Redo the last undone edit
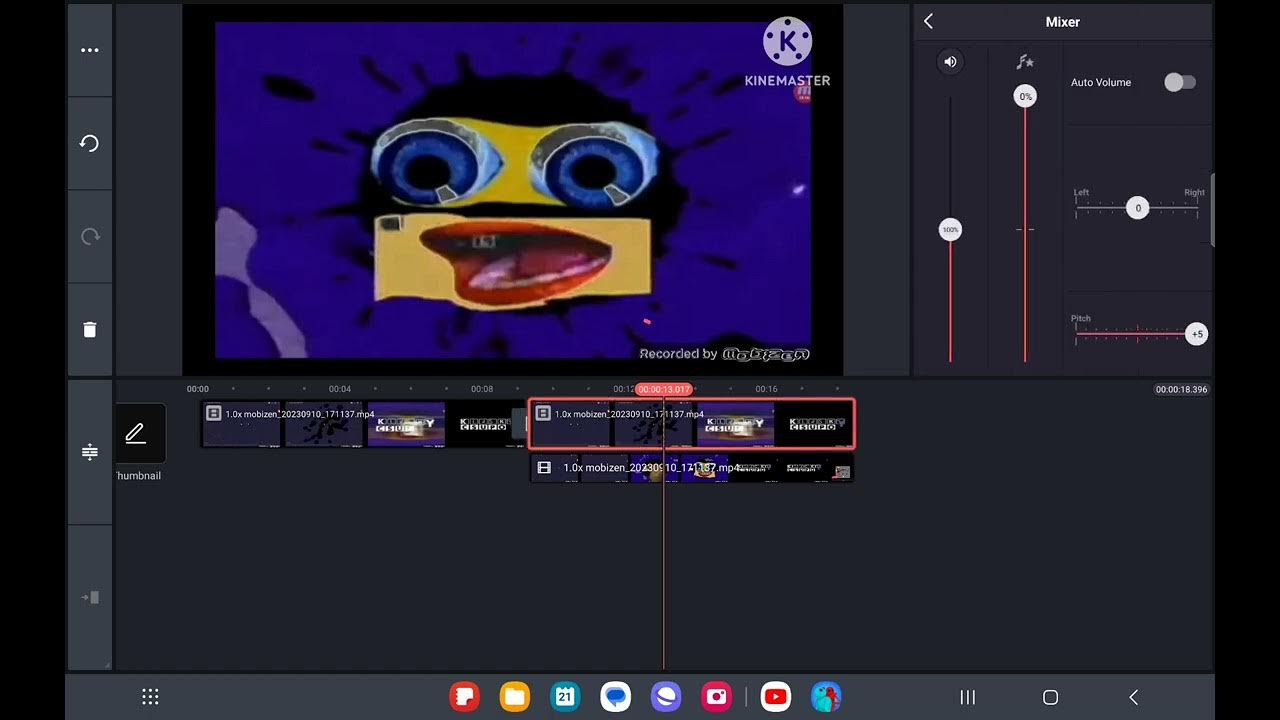The width and height of the screenshot is (1280, 720). click(x=90, y=236)
